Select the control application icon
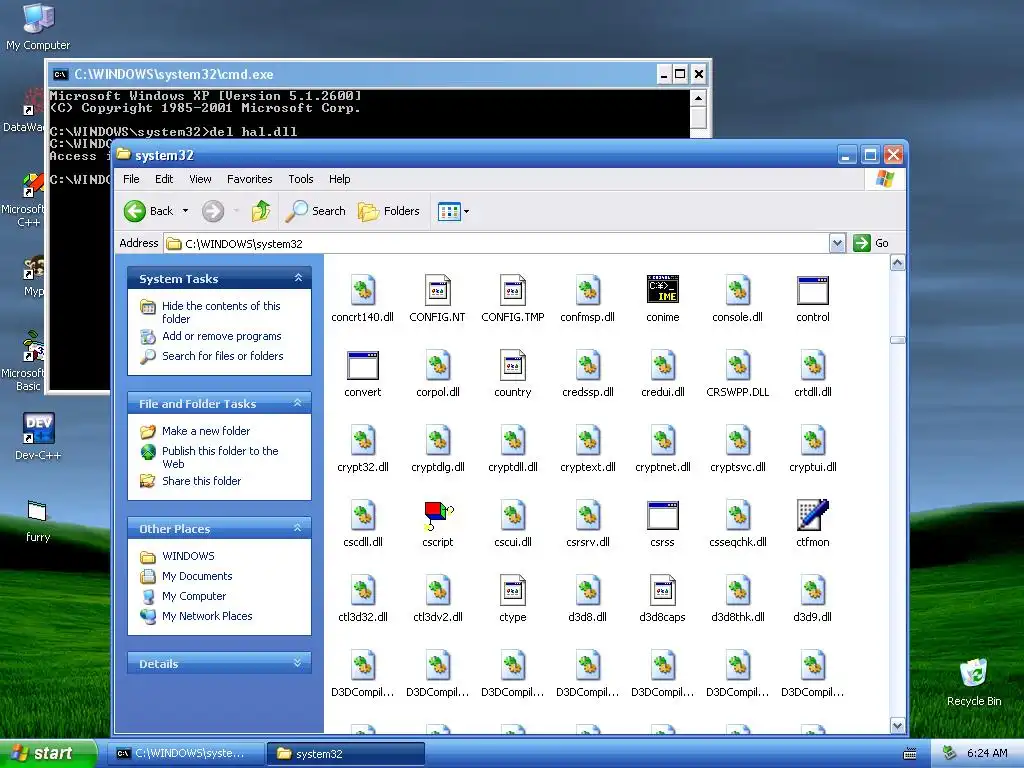Viewport: 1024px width, 768px height. tap(812, 291)
